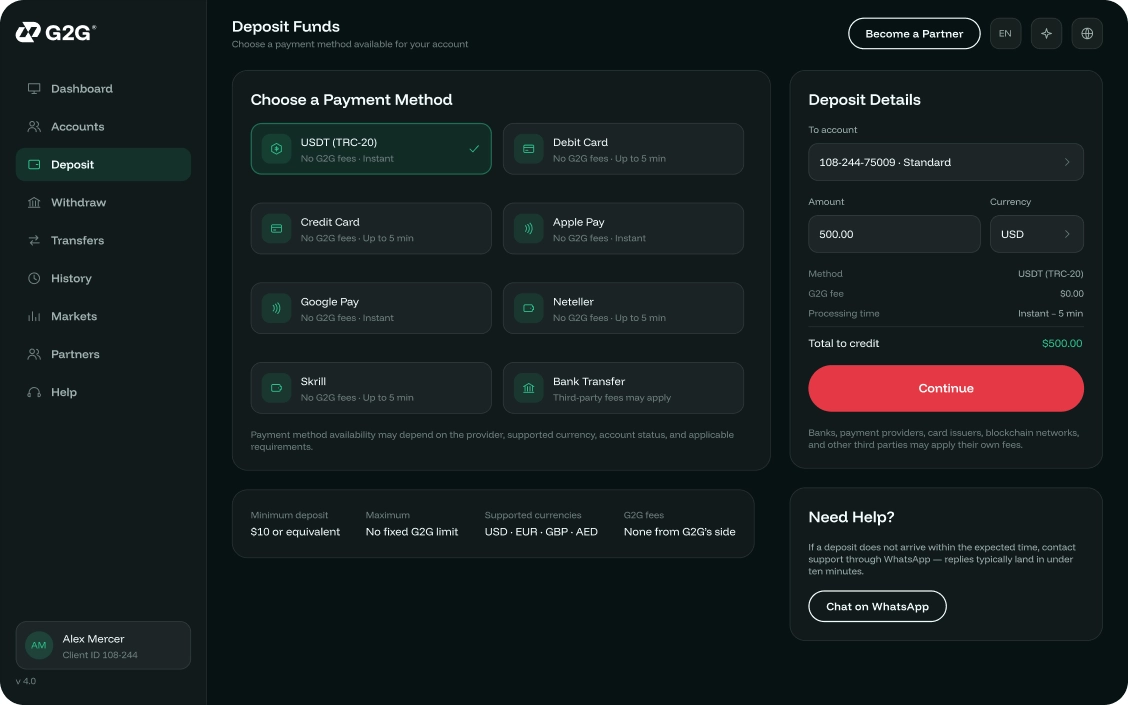Click USD · EUR · GBP · AED supported currencies
This screenshot has height=705, width=1128.
click(541, 532)
